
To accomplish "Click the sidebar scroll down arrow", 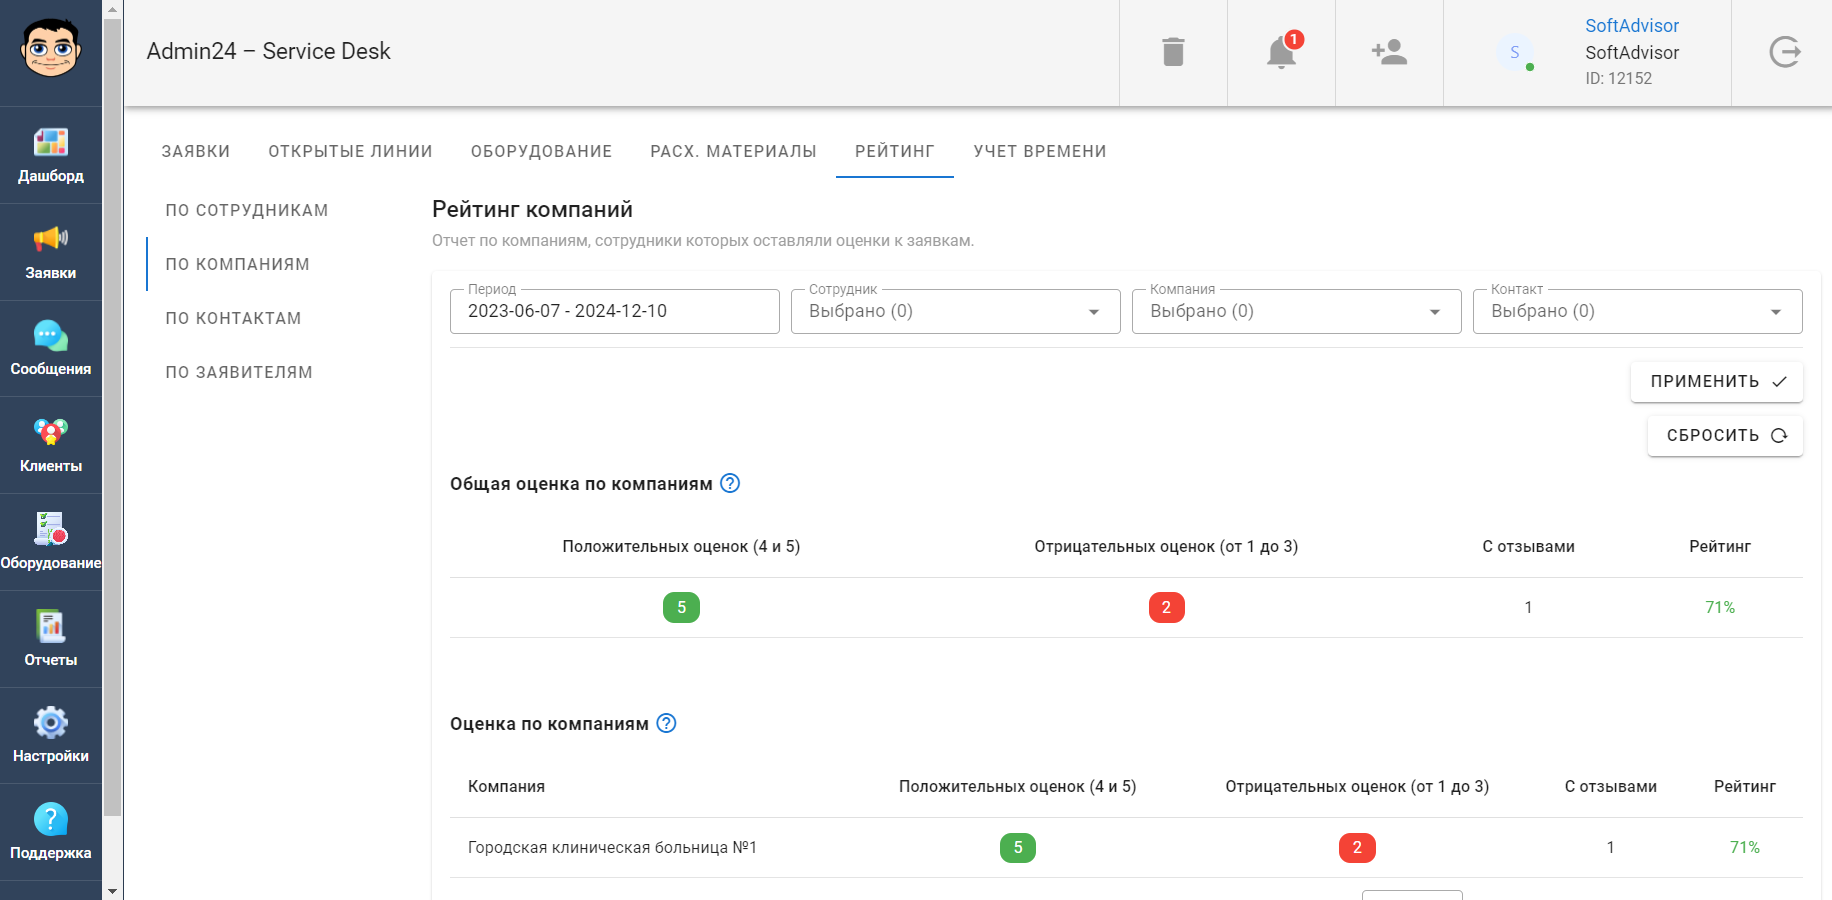I will coord(112,890).
